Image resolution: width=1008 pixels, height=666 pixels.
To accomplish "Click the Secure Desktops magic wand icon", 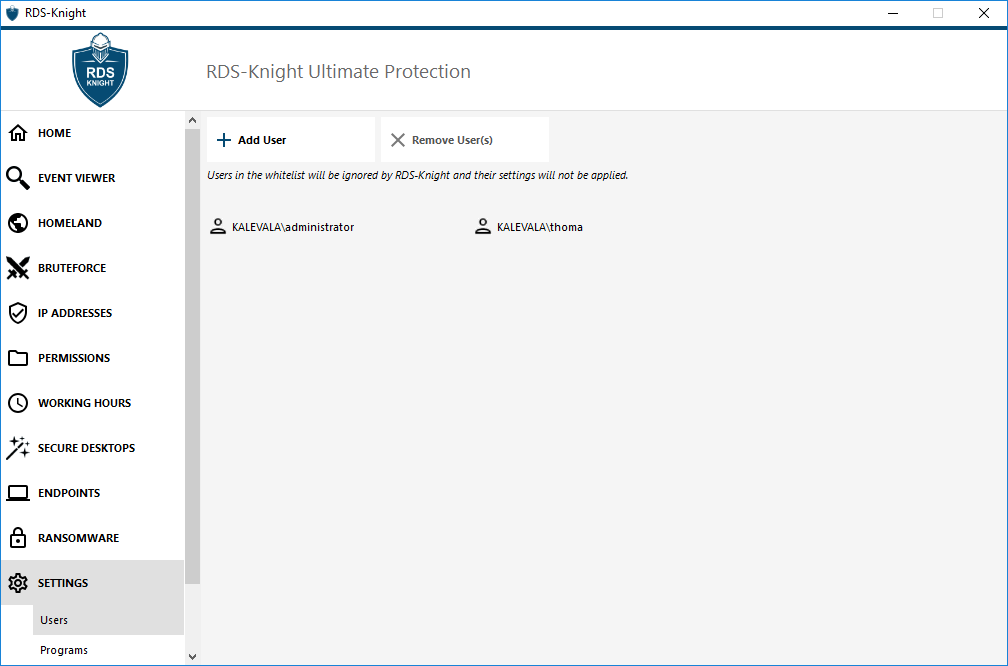I will [18, 448].
